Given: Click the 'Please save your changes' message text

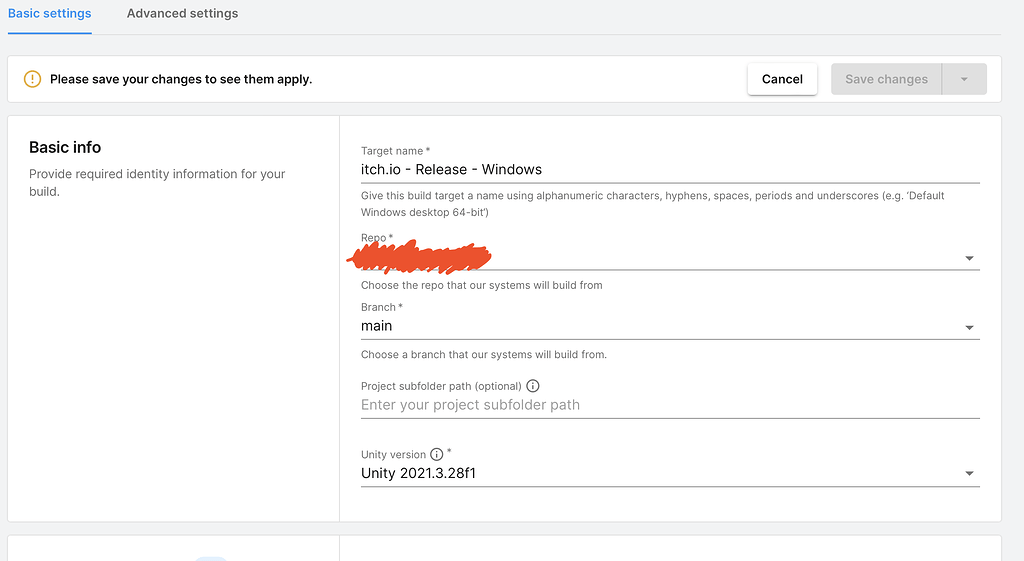Looking at the screenshot, I should point(181,79).
